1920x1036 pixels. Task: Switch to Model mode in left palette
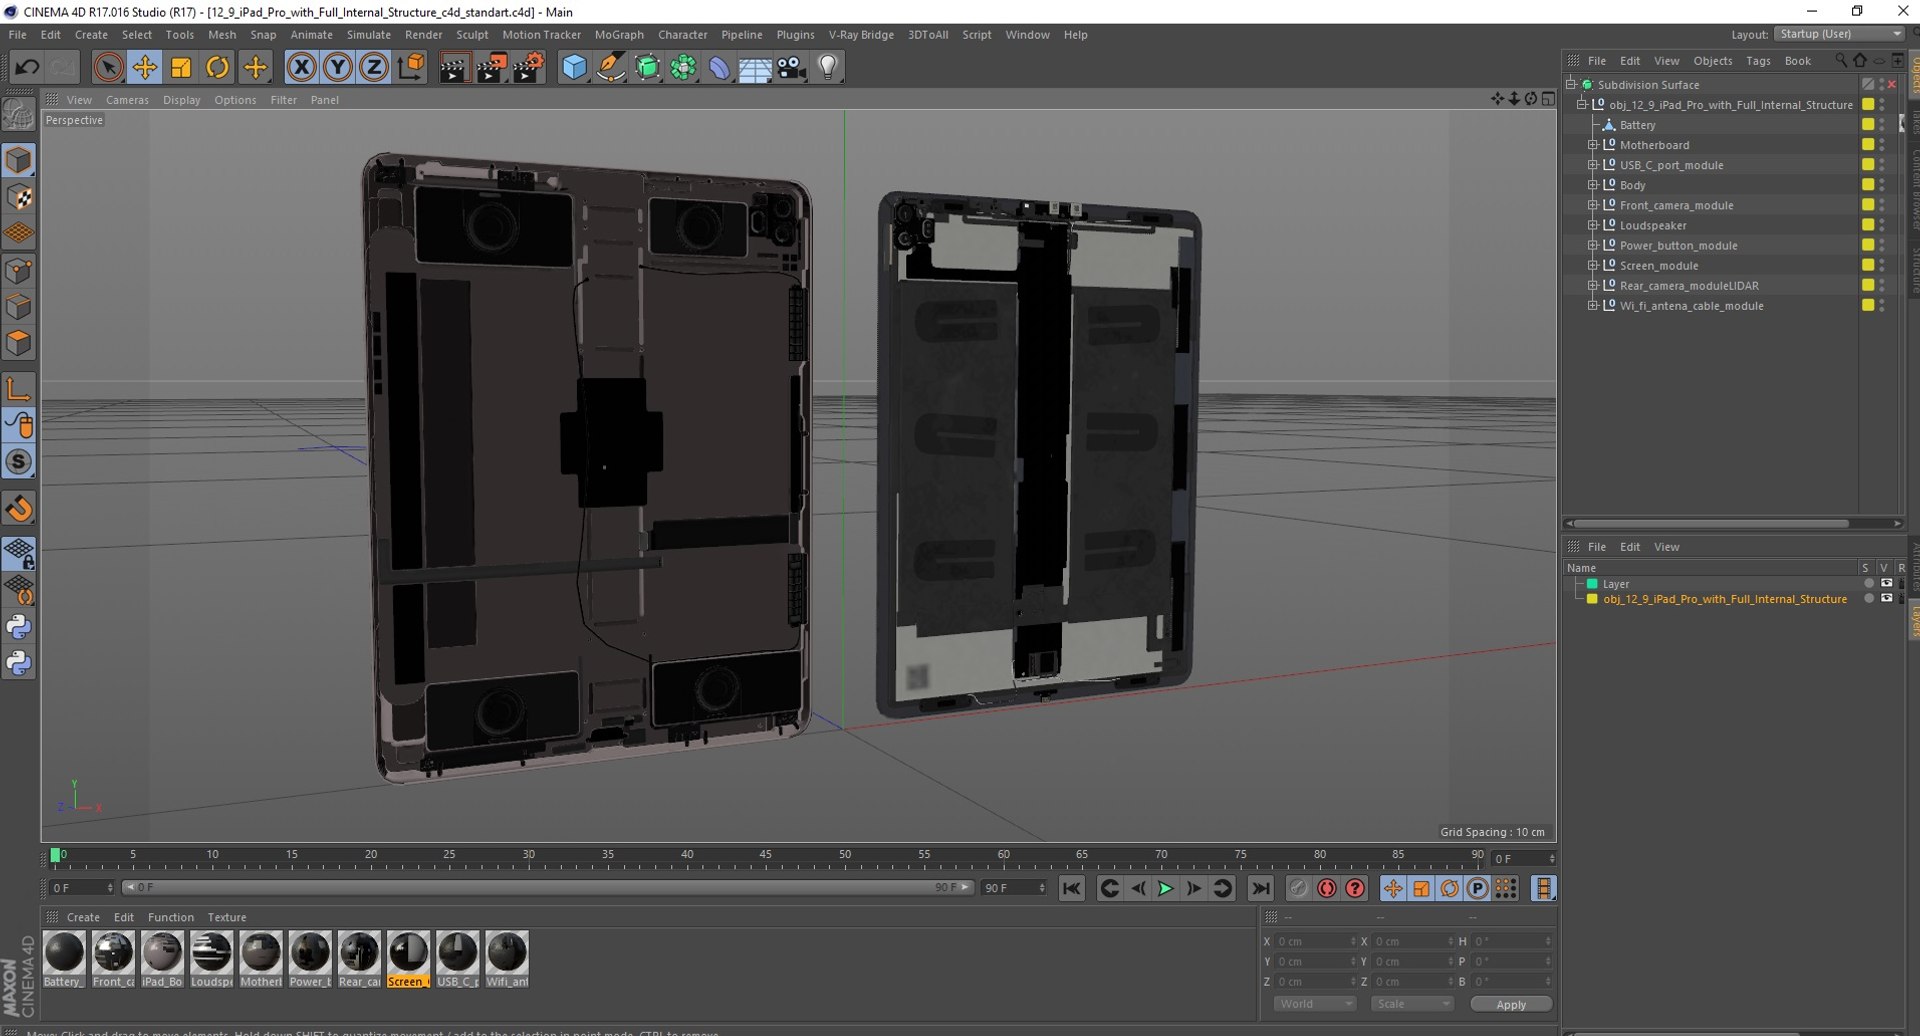[x=19, y=160]
